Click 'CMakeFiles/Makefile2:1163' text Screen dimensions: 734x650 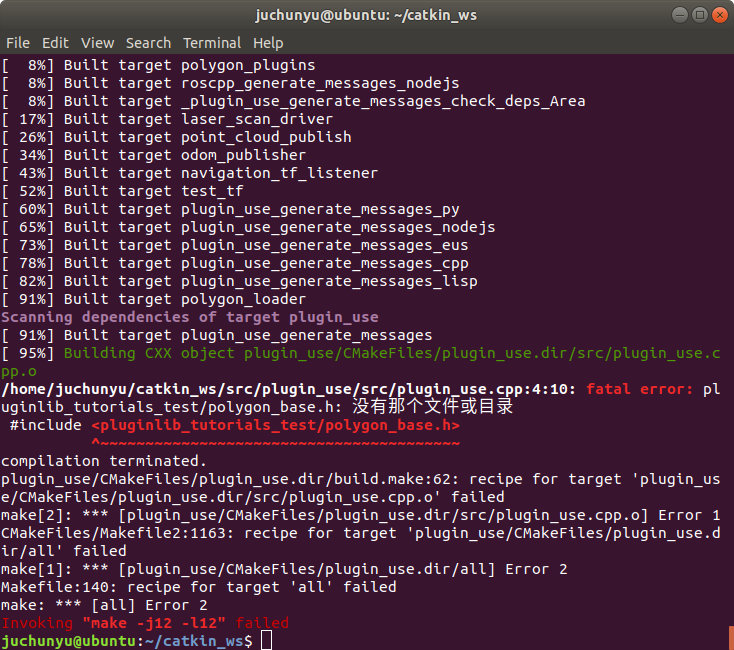coord(117,533)
